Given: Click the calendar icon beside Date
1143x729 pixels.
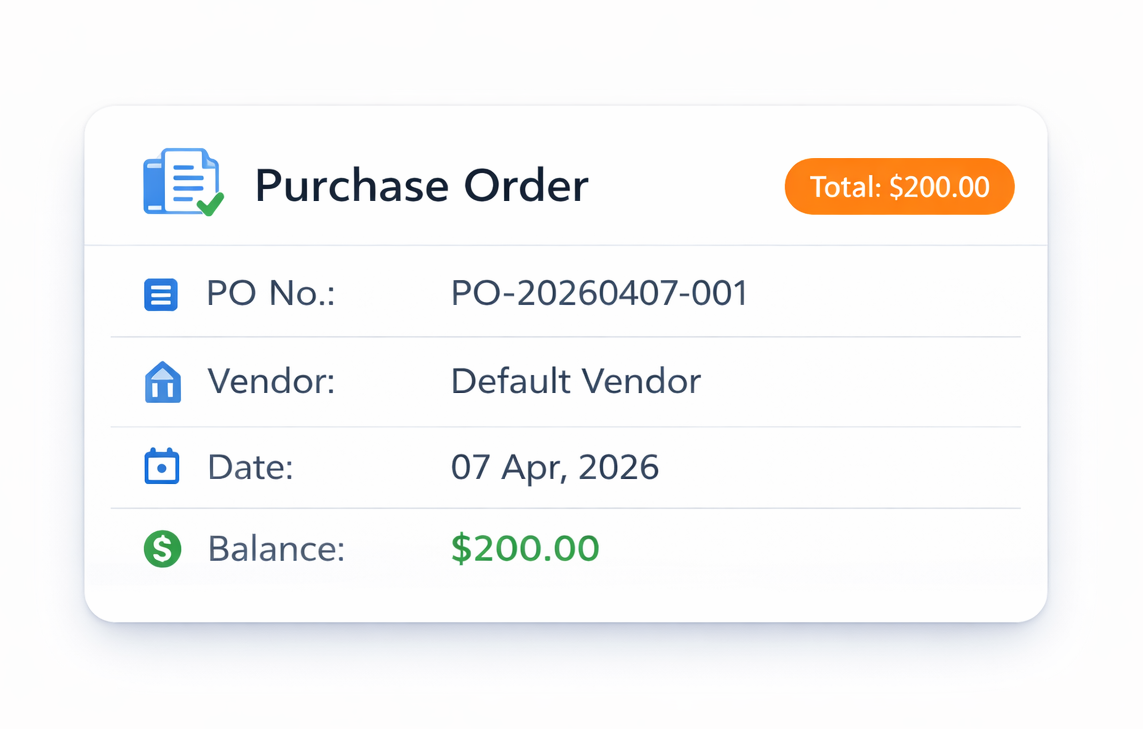Looking at the screenshot, I should [x=161, y=466].
